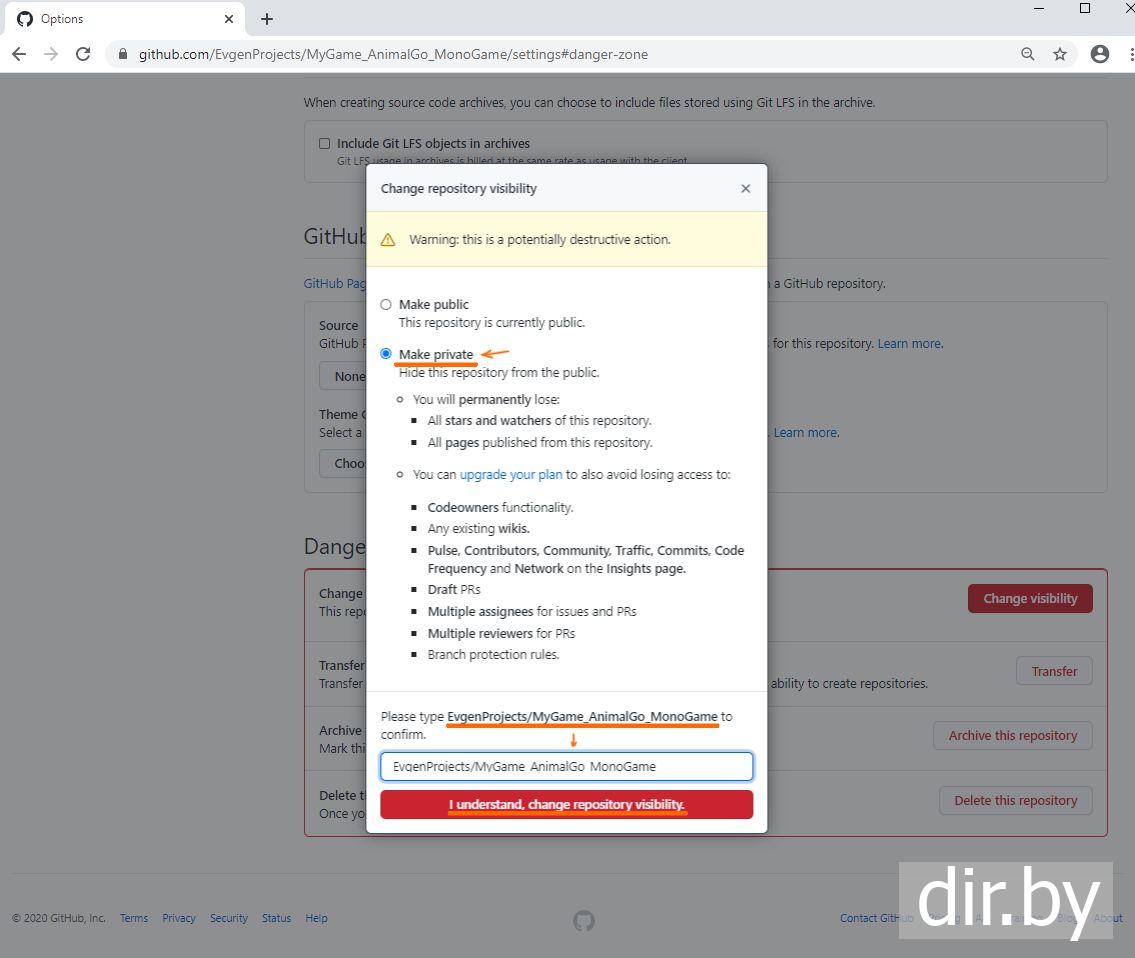This screenshot has width=1135, height=958.
Task: Click the upgrade your plan link
Action: [x=511, y=475]
